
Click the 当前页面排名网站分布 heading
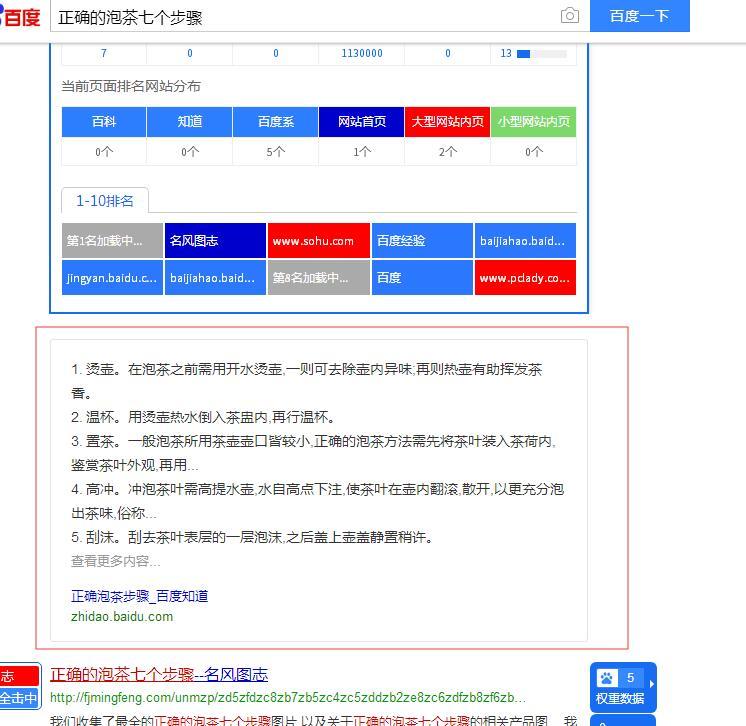coord(131,86)
